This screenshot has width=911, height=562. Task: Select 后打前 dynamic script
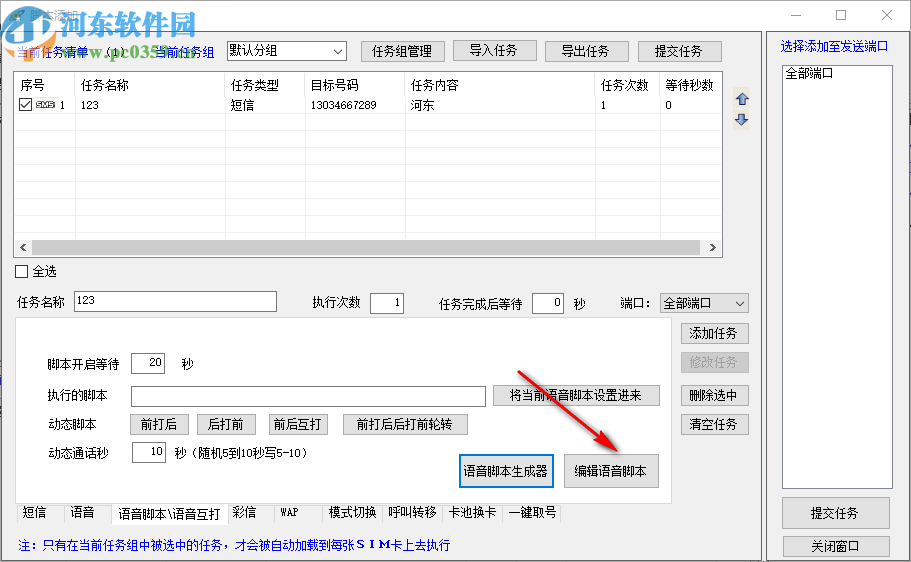[226, 424]
